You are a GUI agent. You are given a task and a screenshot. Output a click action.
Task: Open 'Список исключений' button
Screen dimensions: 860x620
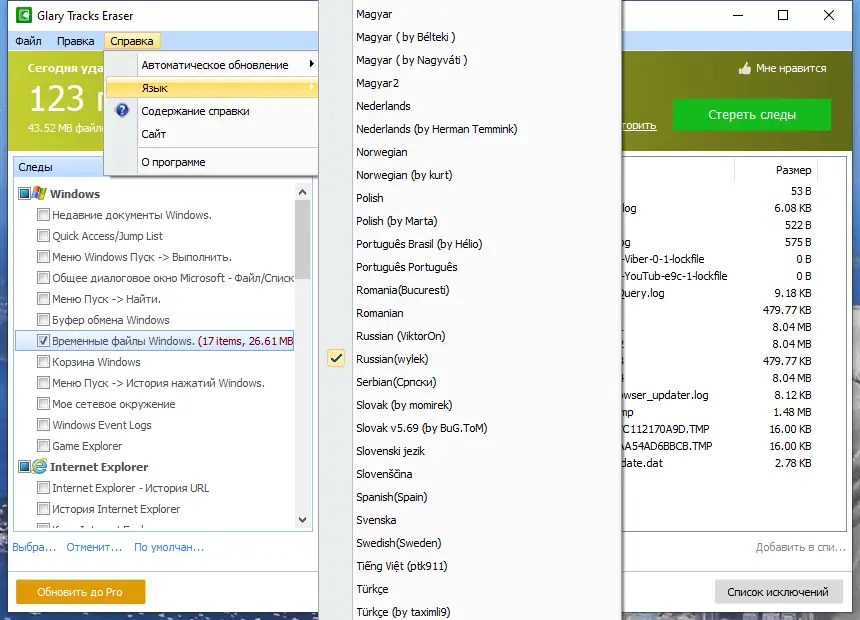click(778, 591)
